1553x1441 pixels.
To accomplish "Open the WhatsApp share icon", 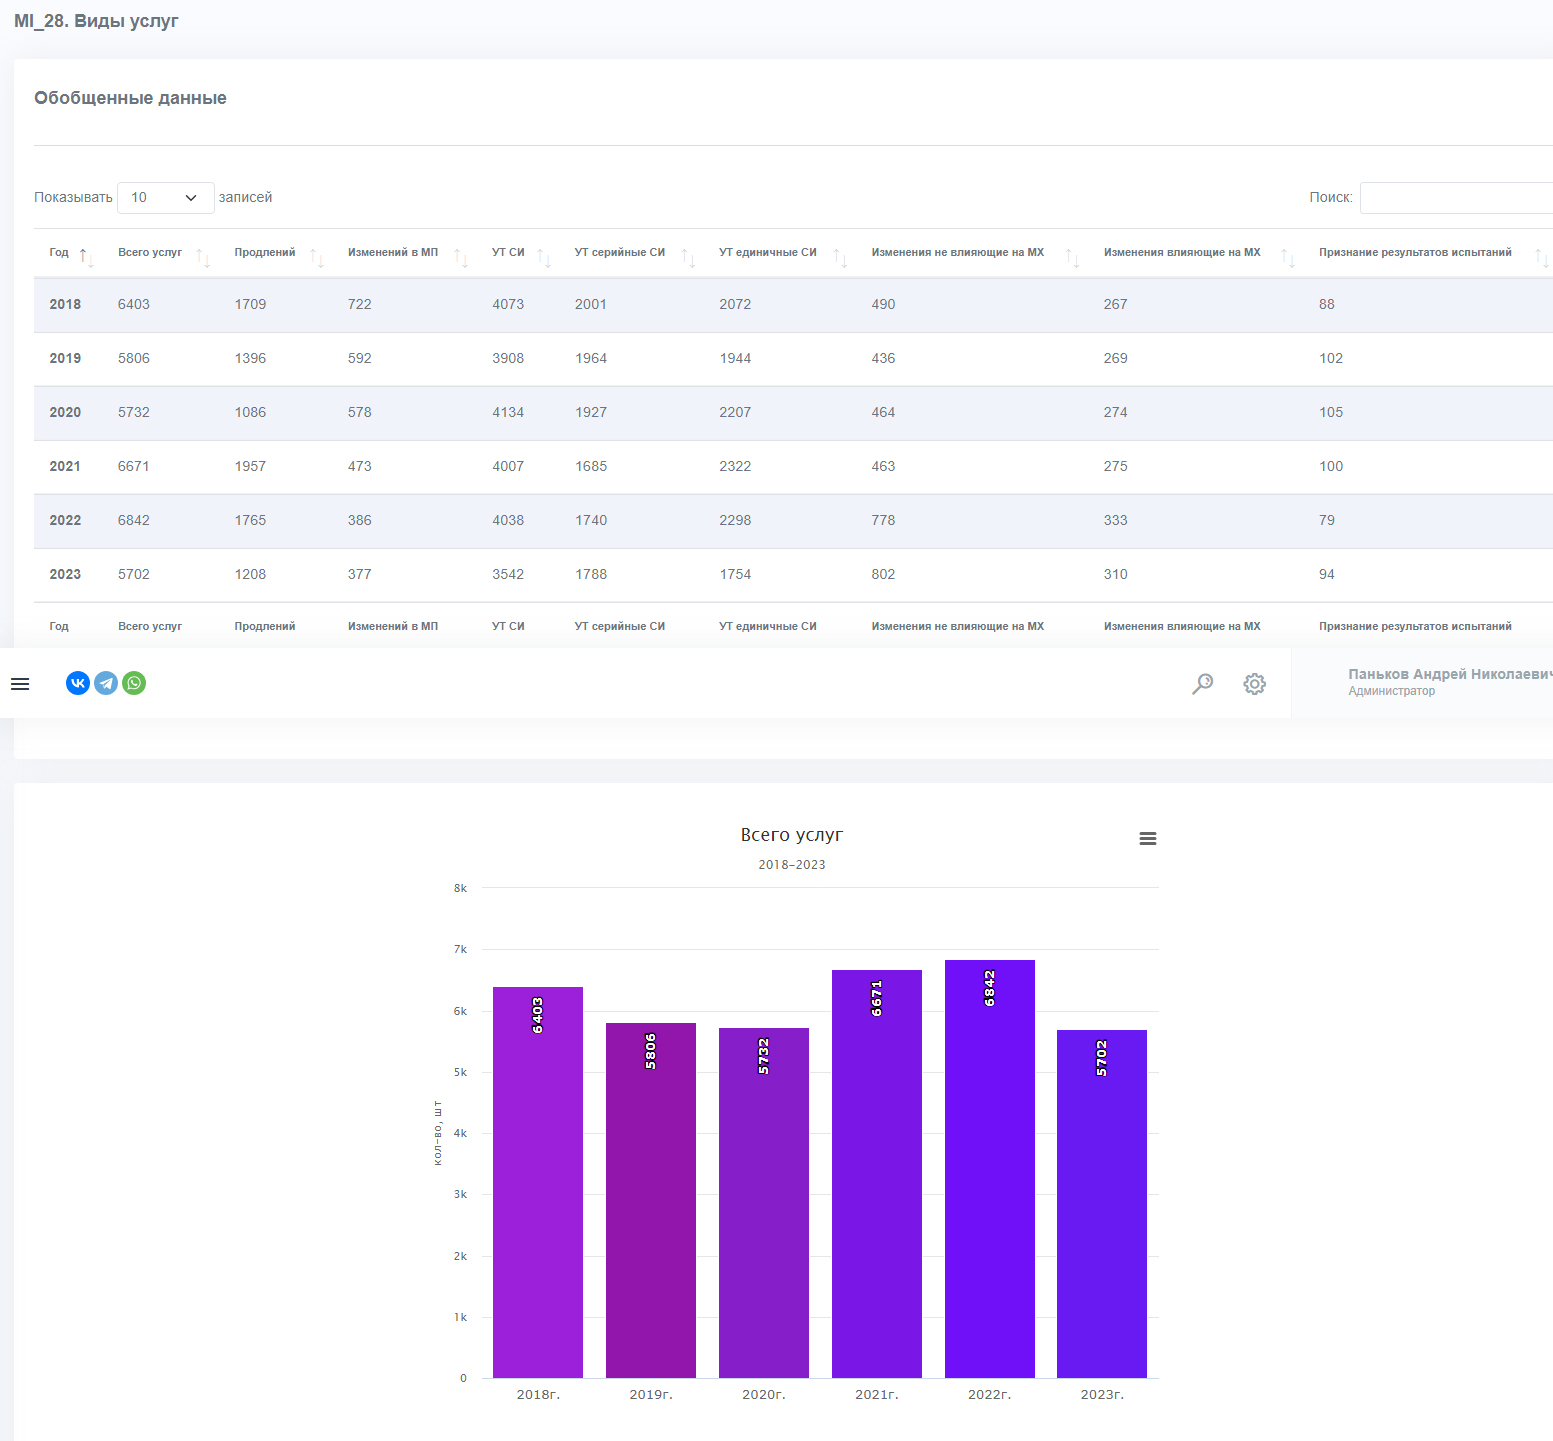I will pos(134,683).
